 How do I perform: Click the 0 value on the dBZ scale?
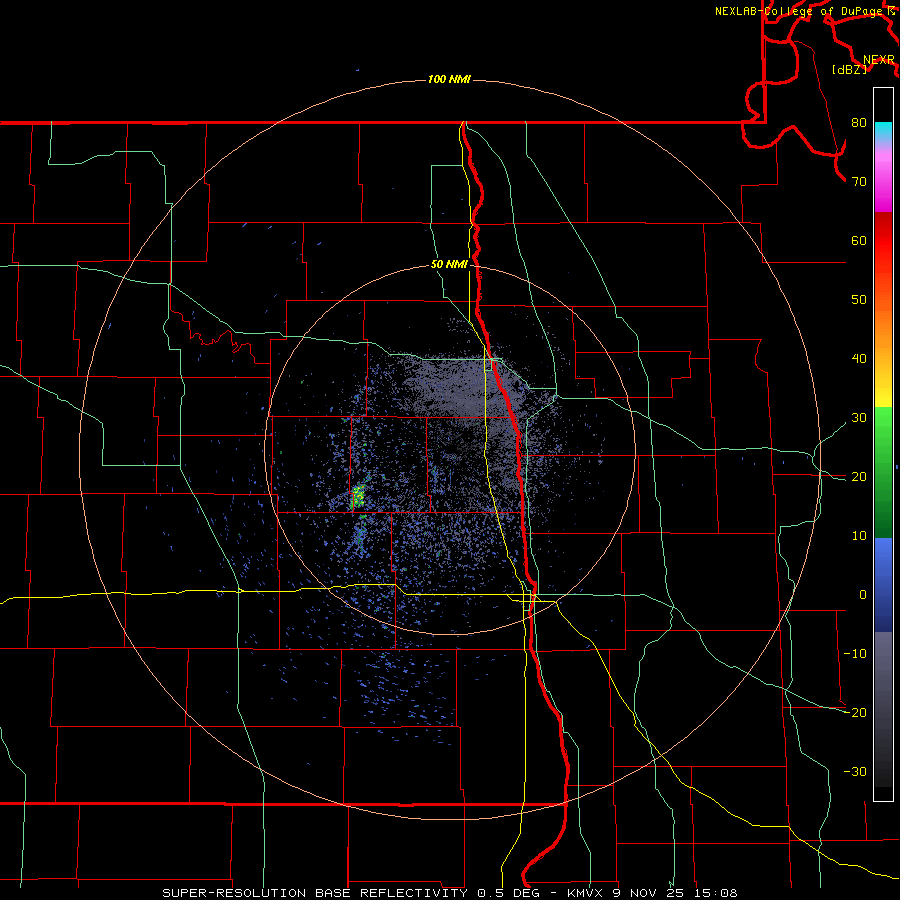(x=863, y=595)
